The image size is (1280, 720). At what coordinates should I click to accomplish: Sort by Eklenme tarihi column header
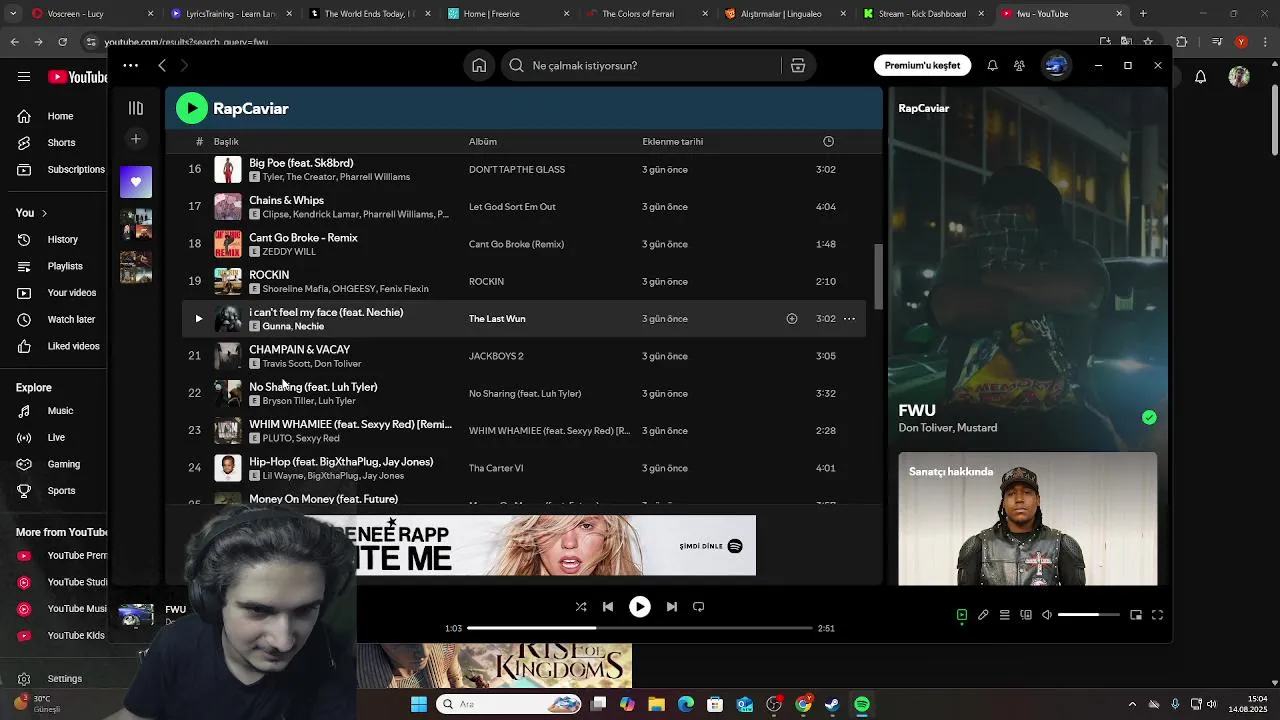672,141
